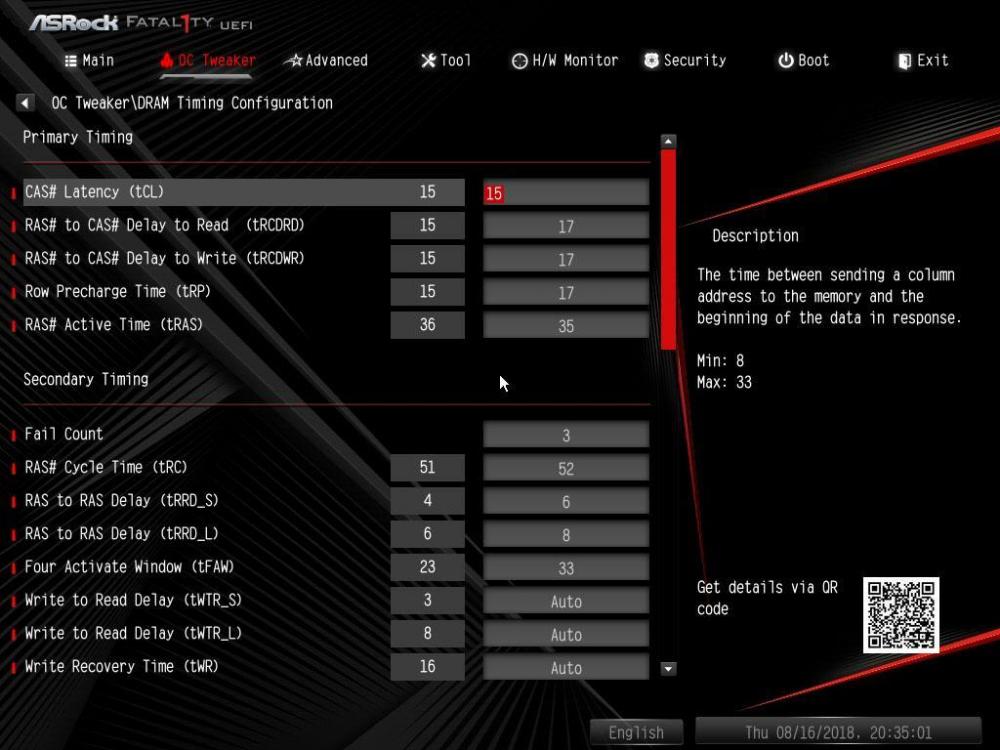1000x750 pixels.
Task: Click the Exit door icon
Action: click(x=903, y=60)
